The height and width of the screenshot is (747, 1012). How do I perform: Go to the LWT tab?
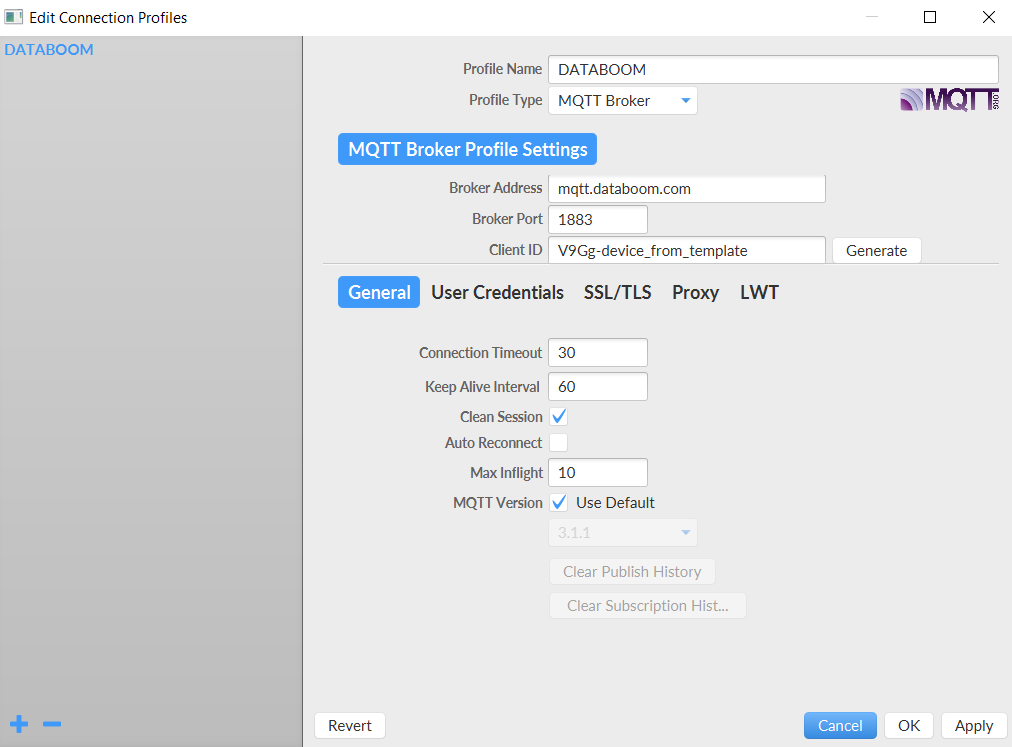point(759,292)
